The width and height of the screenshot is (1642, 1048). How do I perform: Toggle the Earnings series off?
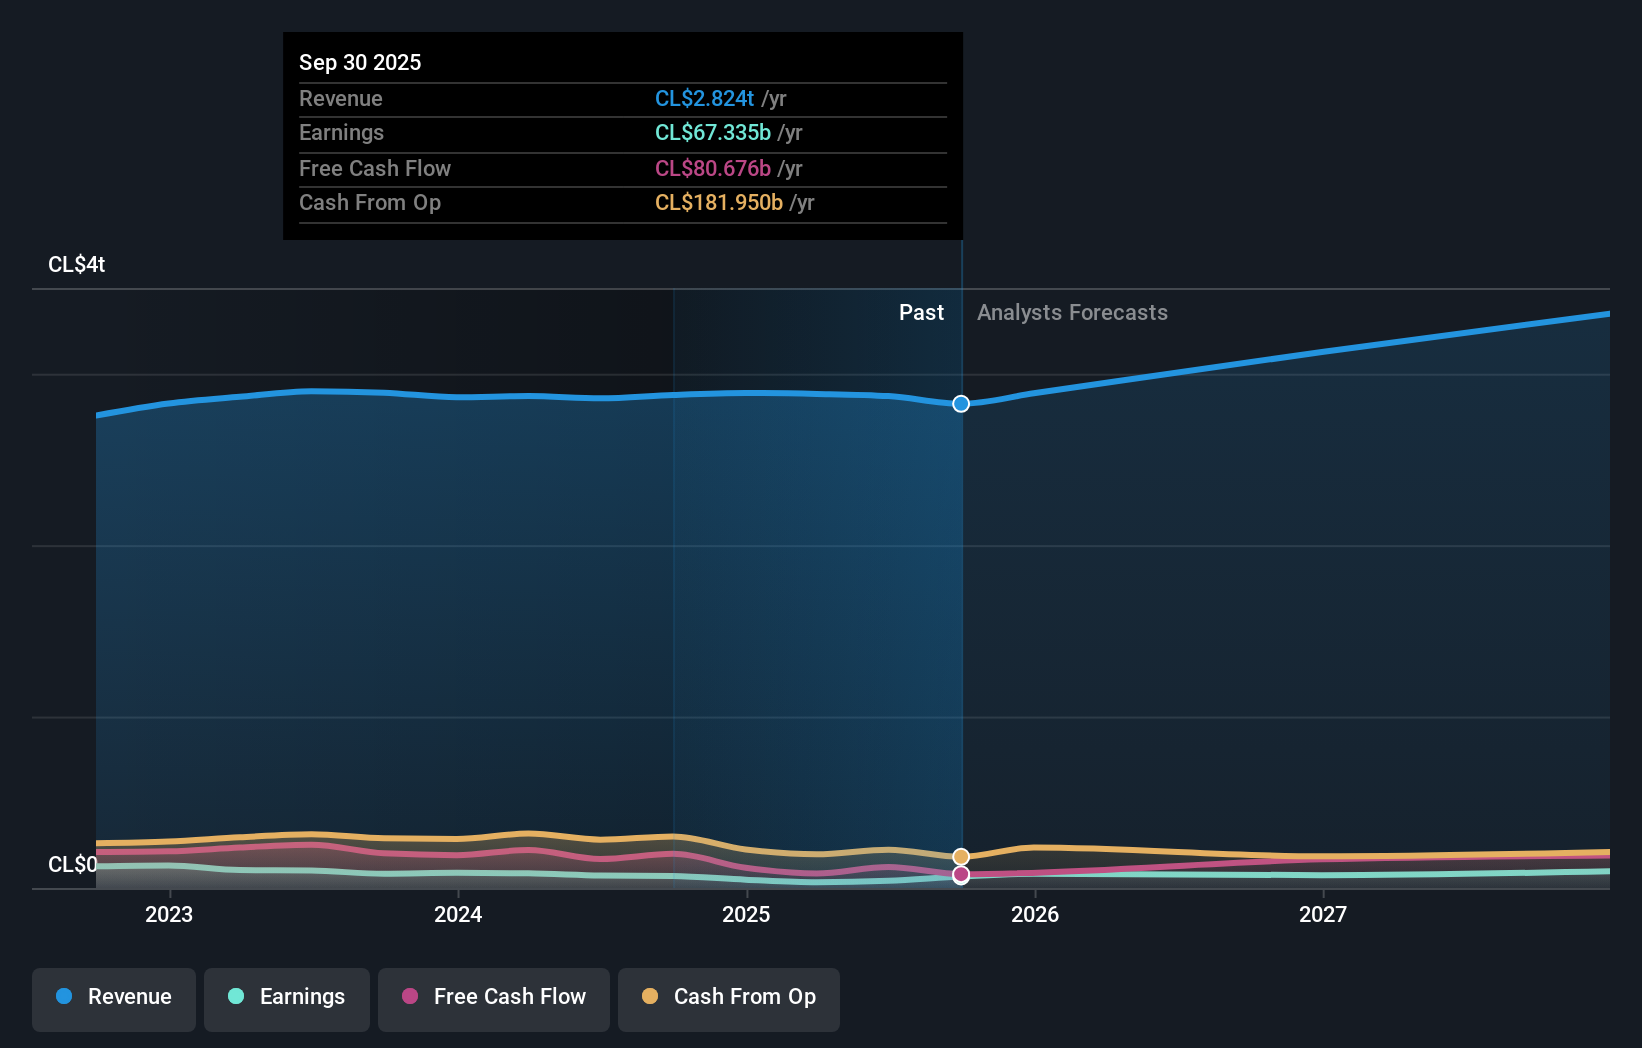[287, 999]
